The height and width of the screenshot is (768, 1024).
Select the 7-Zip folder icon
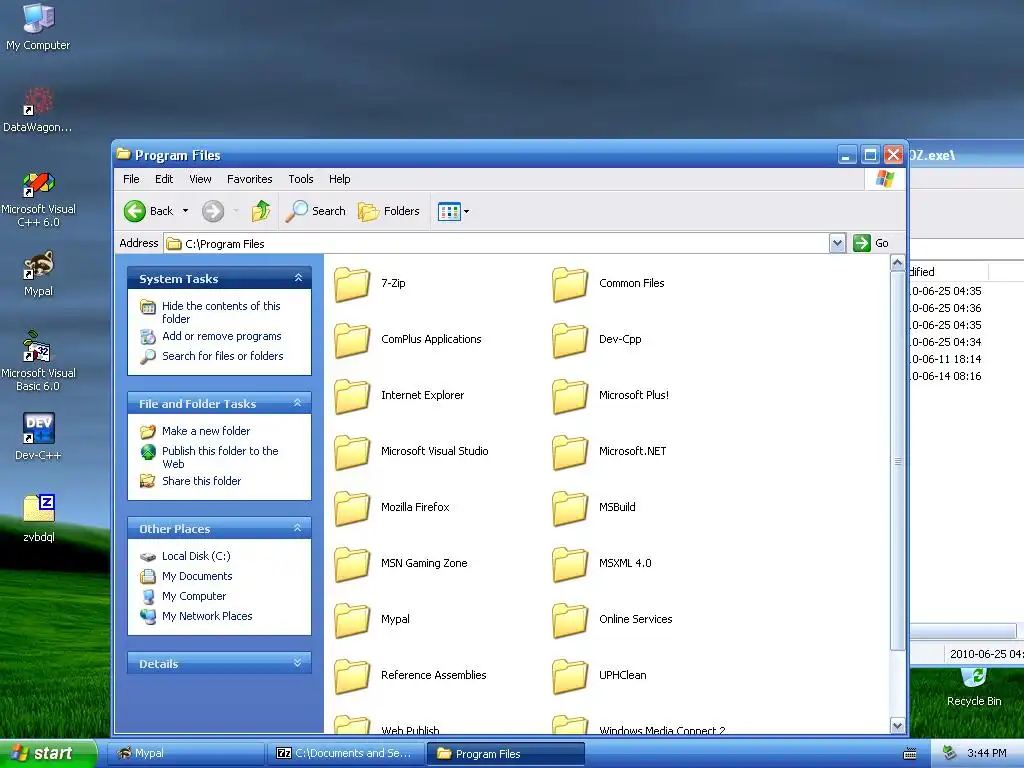352,284
